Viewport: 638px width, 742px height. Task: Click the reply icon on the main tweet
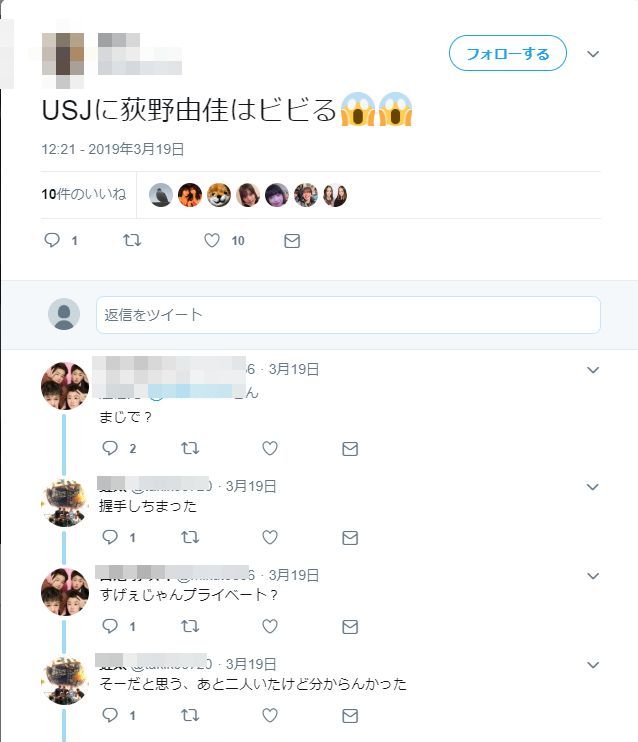(x=52, y=240)
